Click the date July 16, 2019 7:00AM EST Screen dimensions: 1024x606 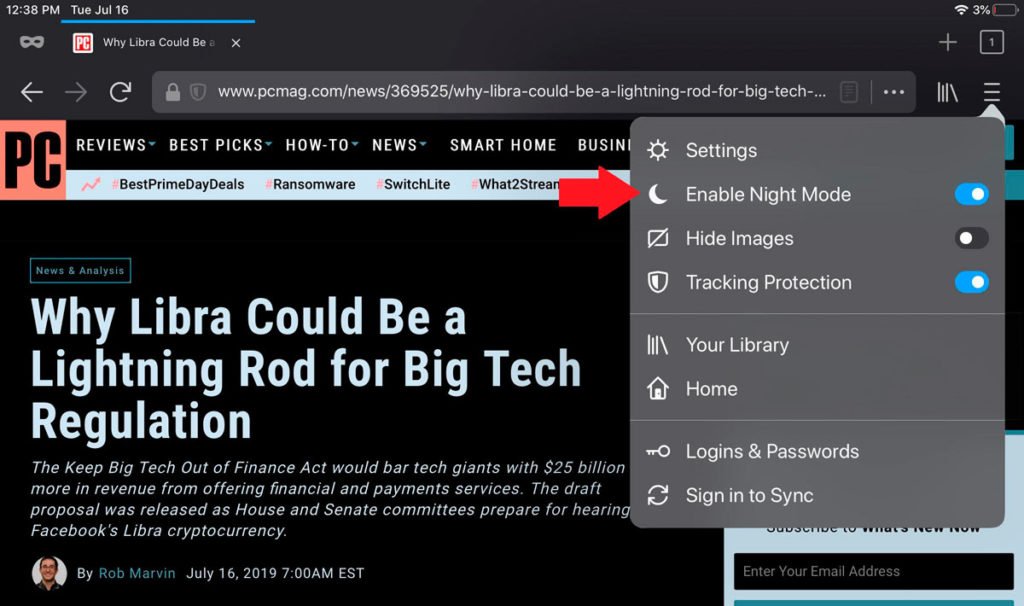275,573
